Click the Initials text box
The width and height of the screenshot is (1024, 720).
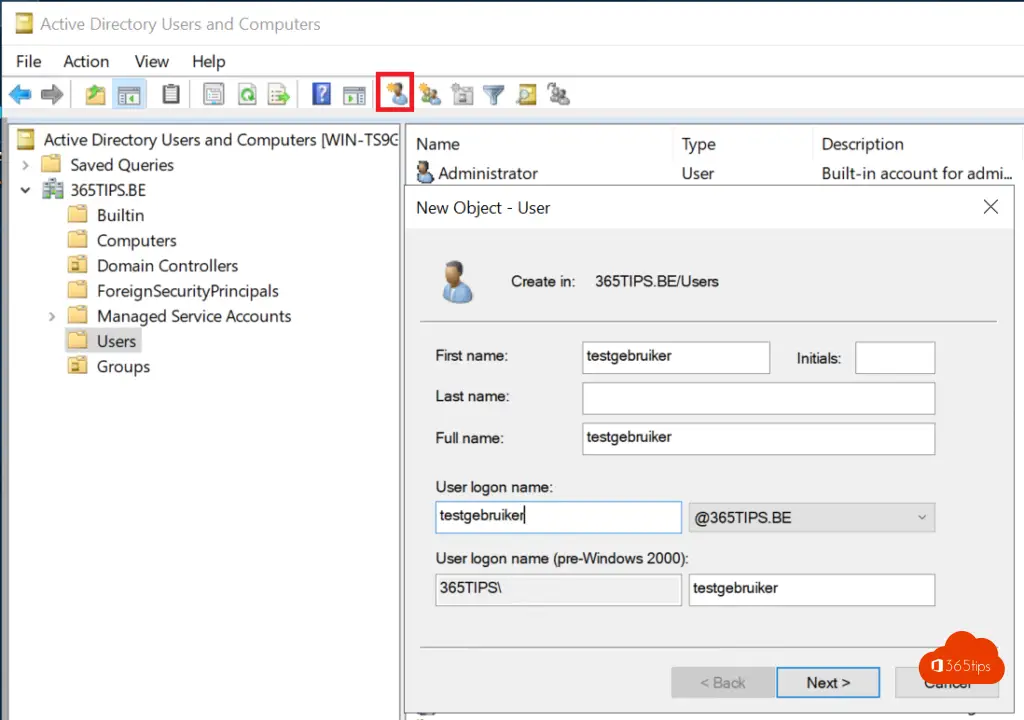(x=894, y=358)
